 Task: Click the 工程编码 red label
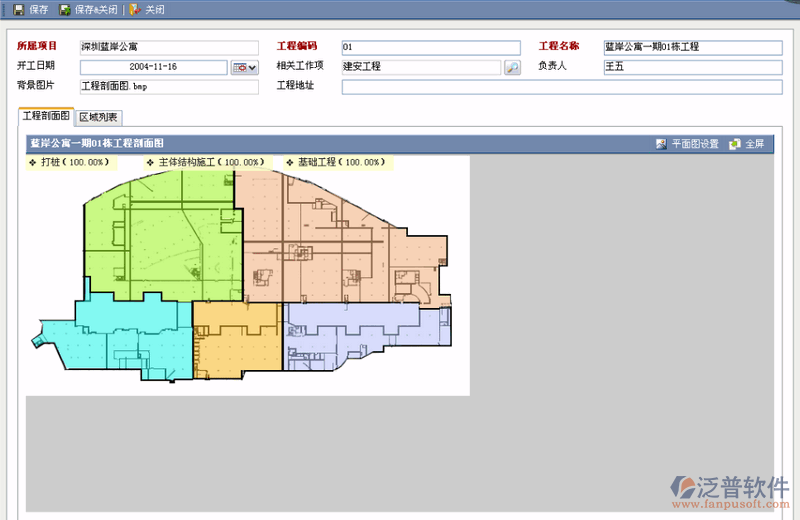pos(297,46)
